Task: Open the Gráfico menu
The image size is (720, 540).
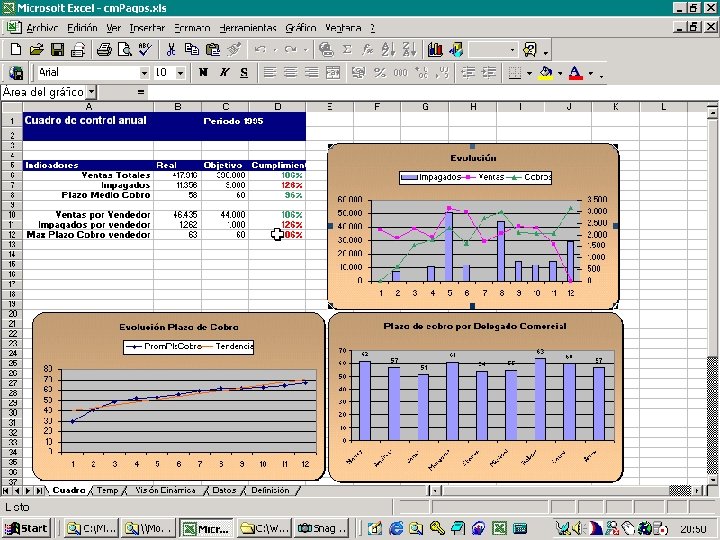Action: [x=301, y=28]
